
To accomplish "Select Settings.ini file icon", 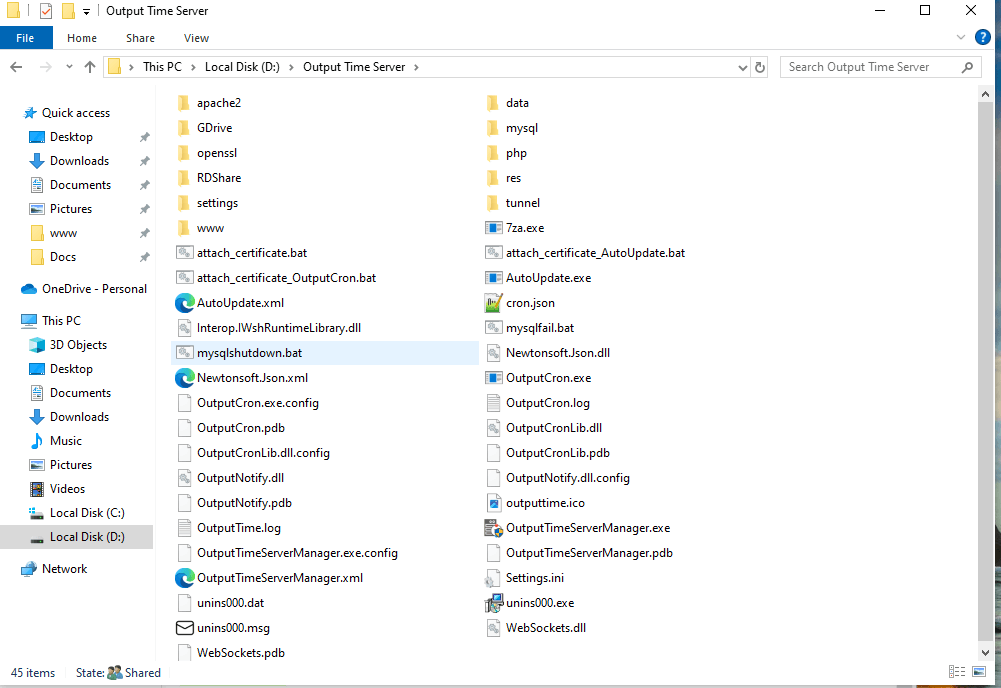I will (x=493, y=578).
